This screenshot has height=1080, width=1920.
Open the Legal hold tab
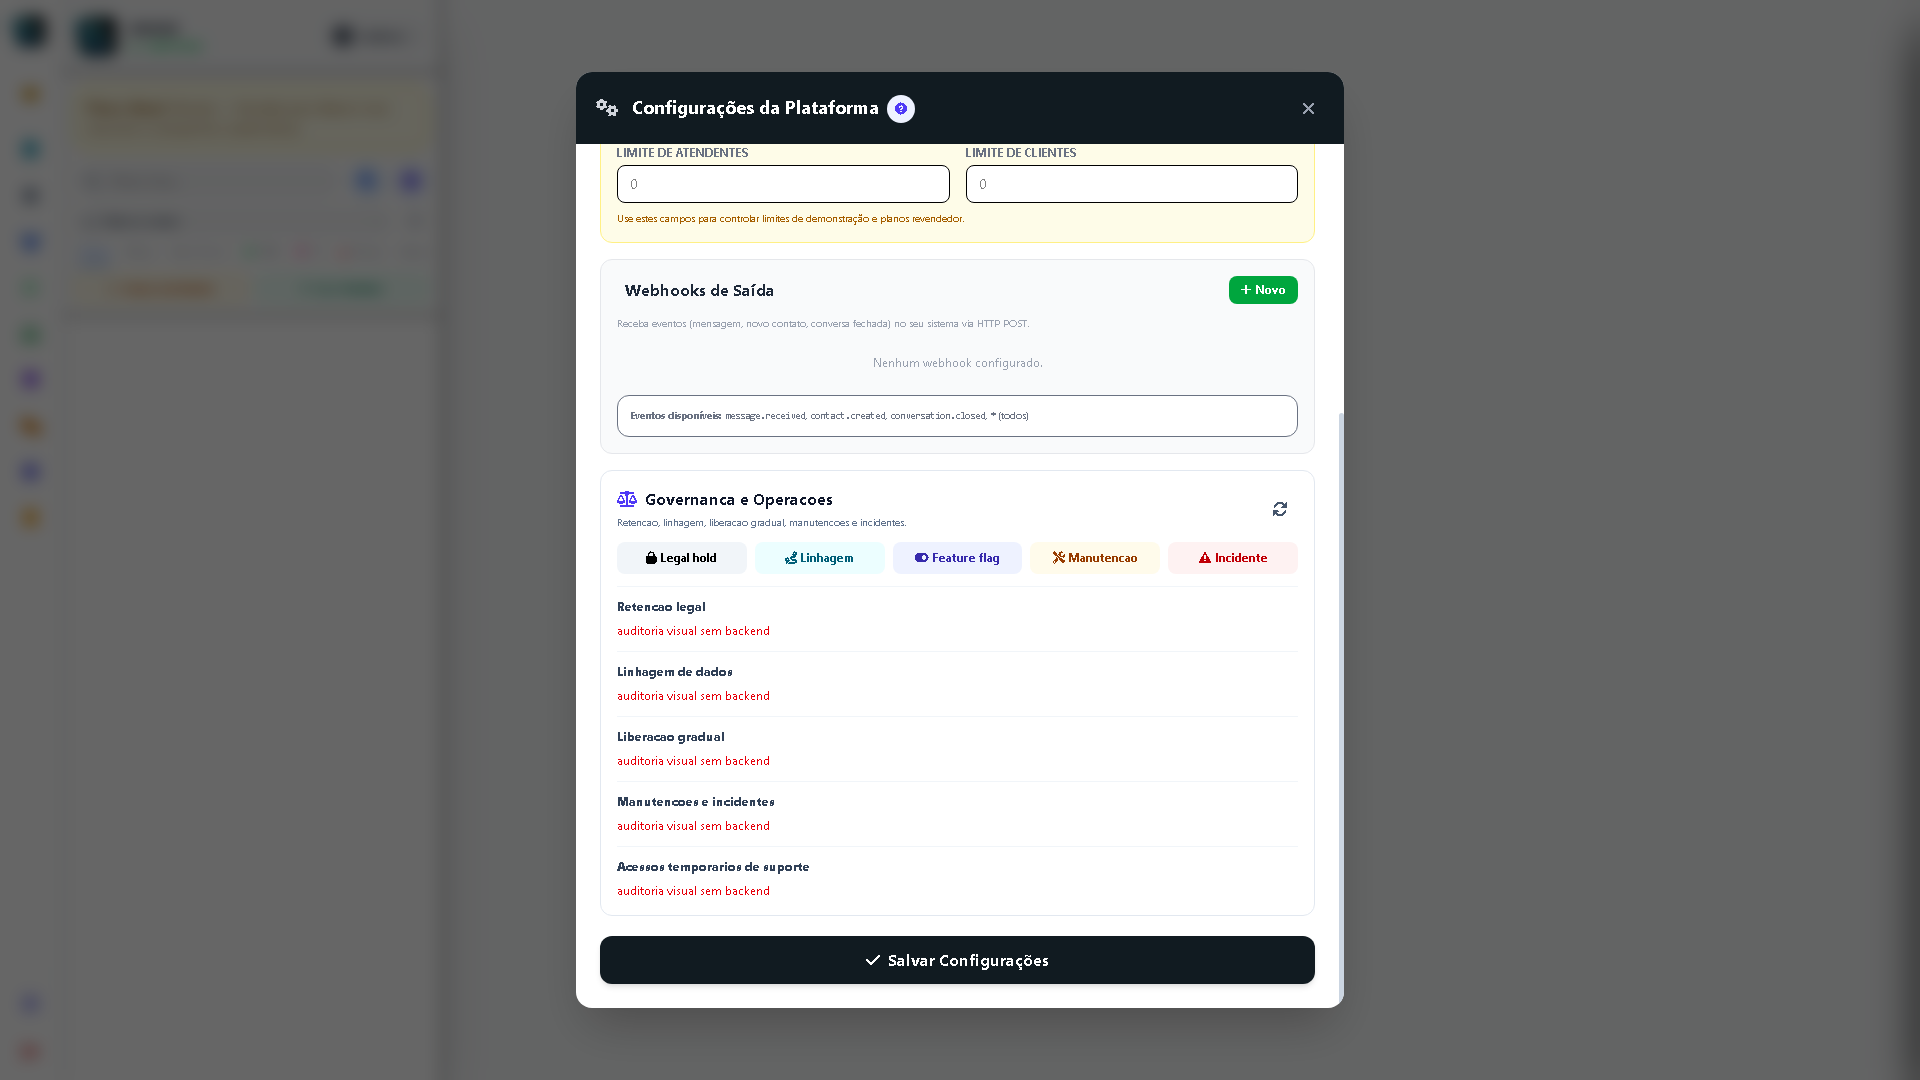pos(681,558)
